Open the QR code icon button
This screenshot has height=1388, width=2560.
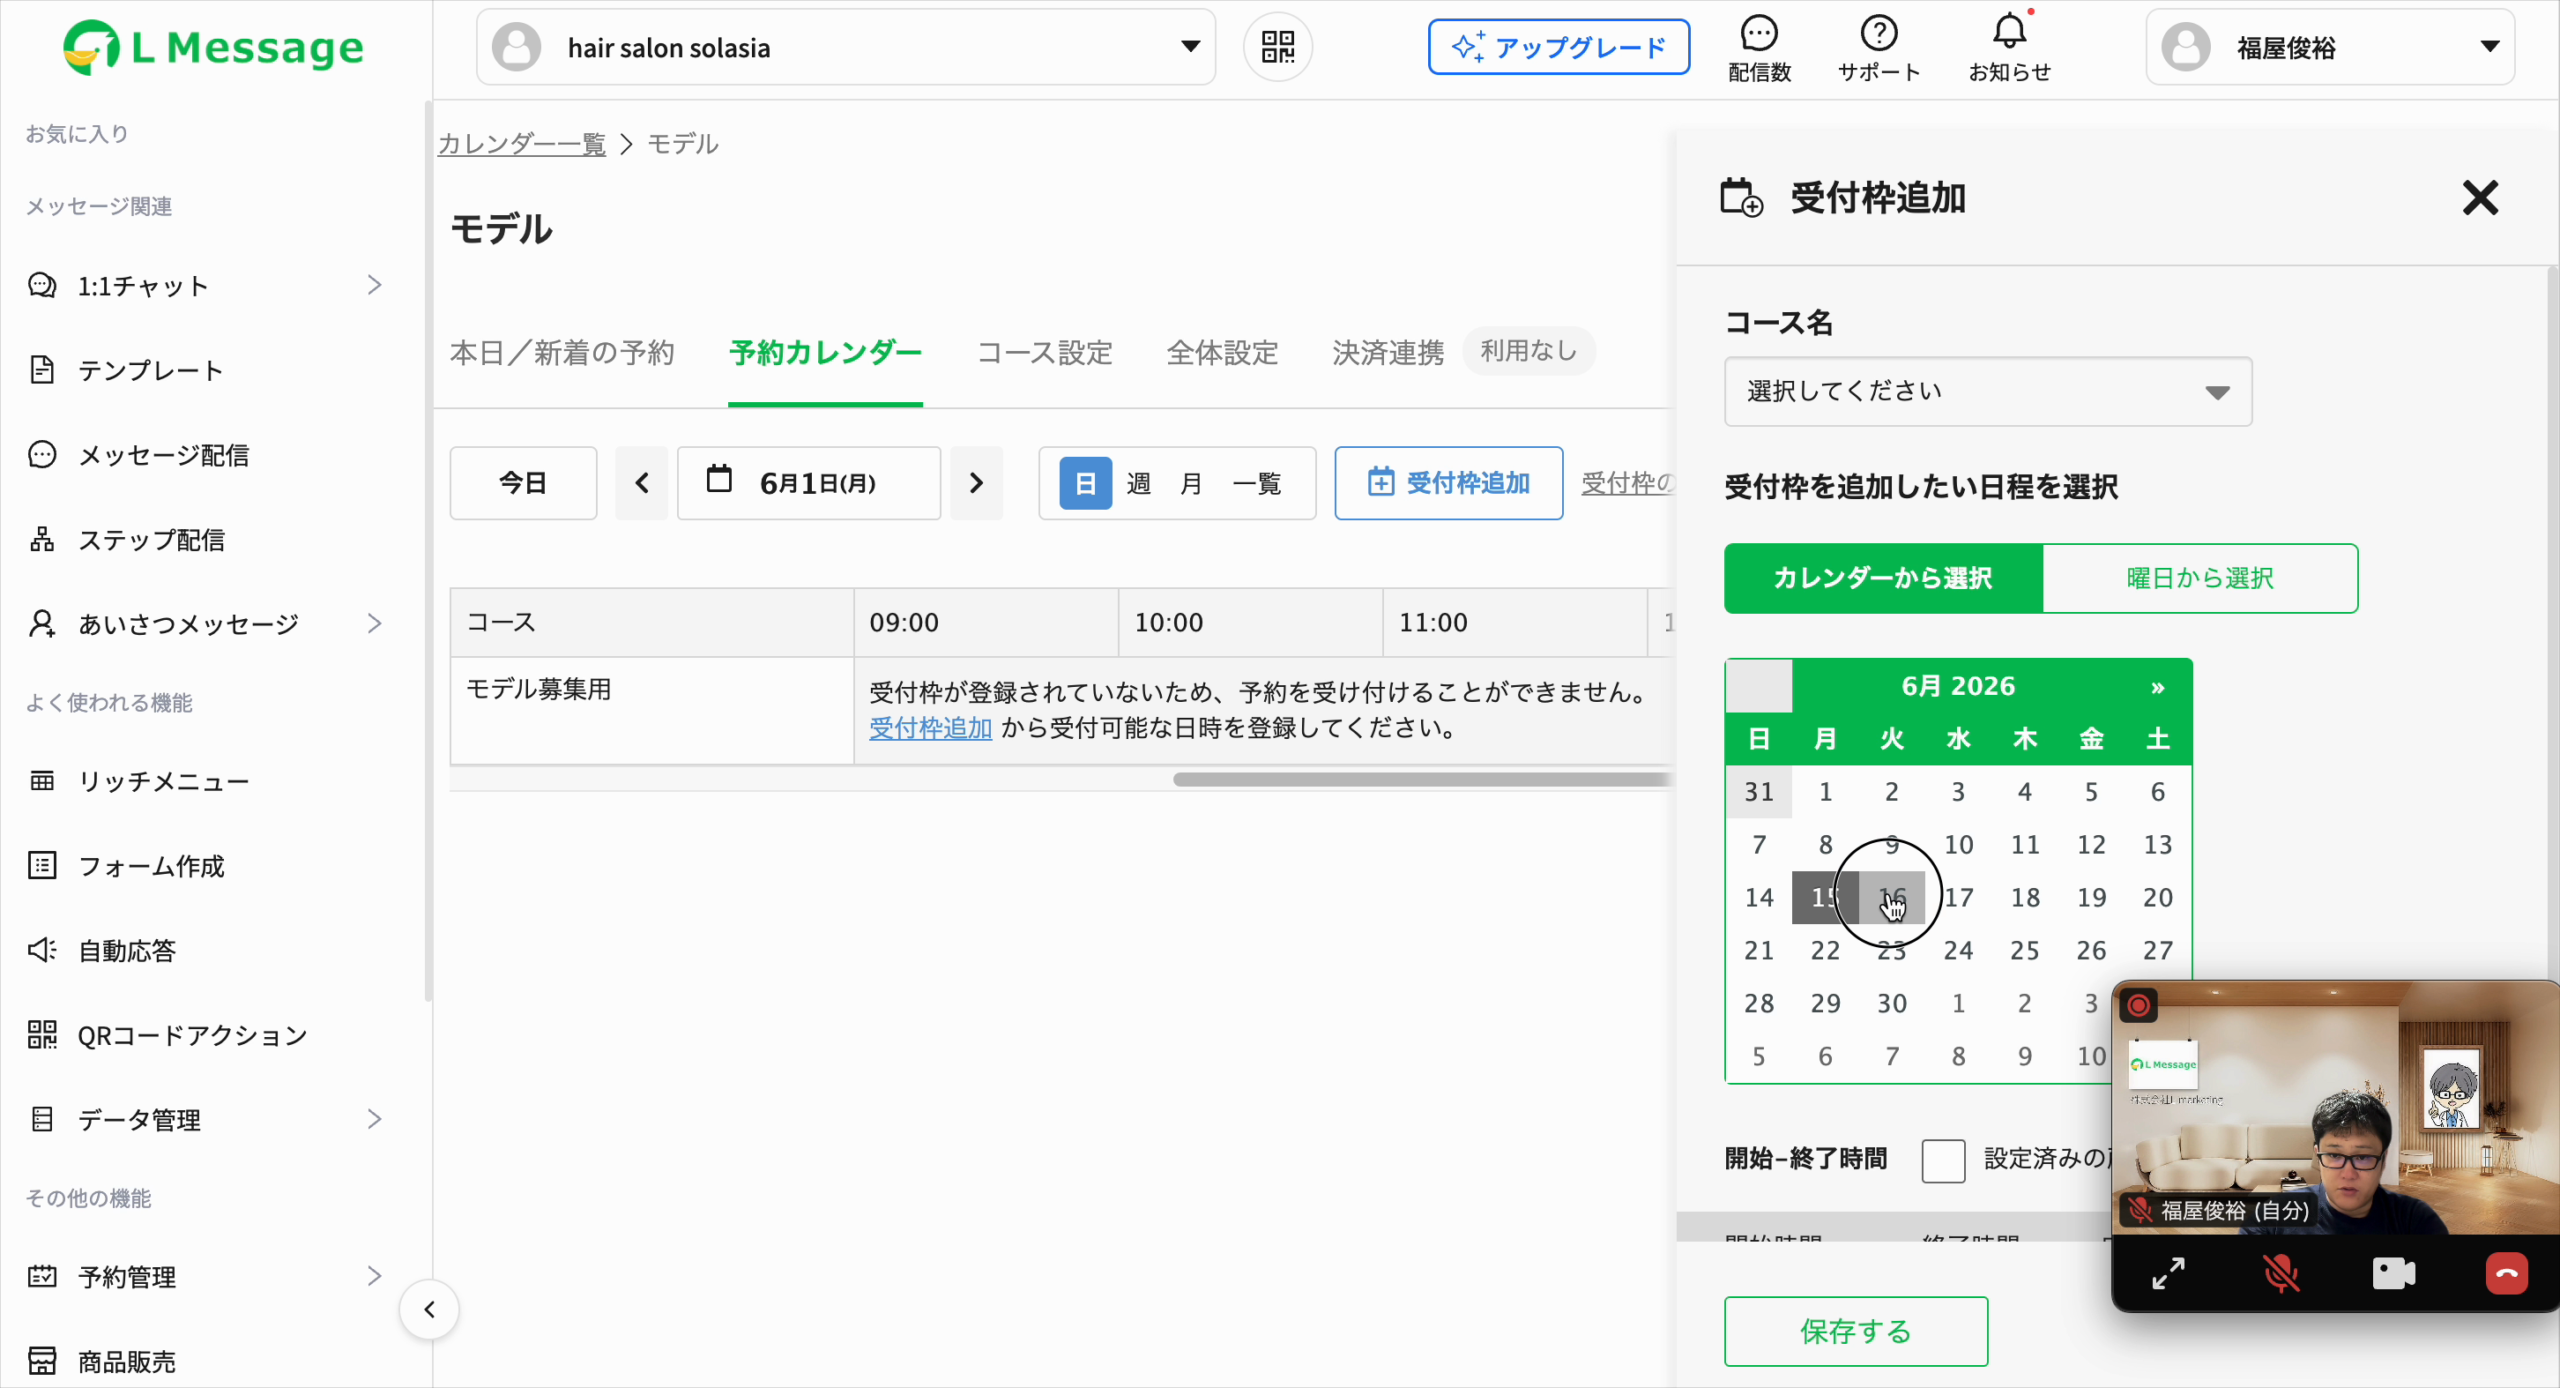pyautogui.click(x=1277, y=47)
